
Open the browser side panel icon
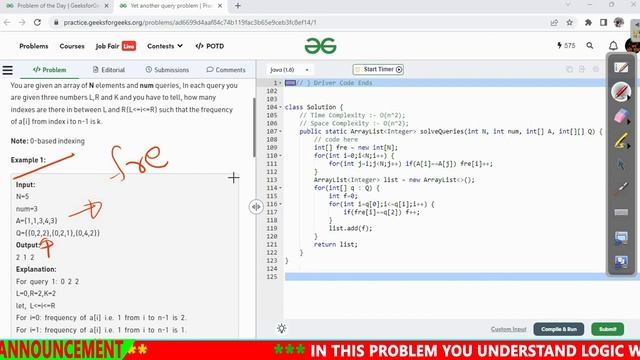coord(603,22)
